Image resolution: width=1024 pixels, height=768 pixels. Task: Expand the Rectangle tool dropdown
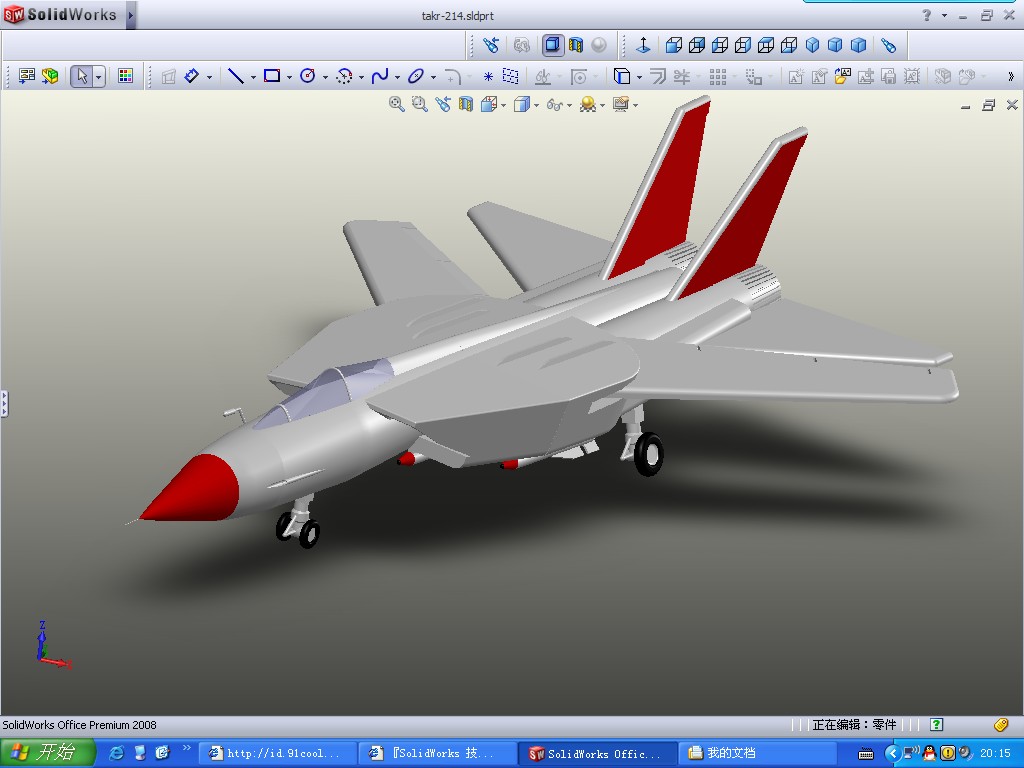tap(289, 78)
